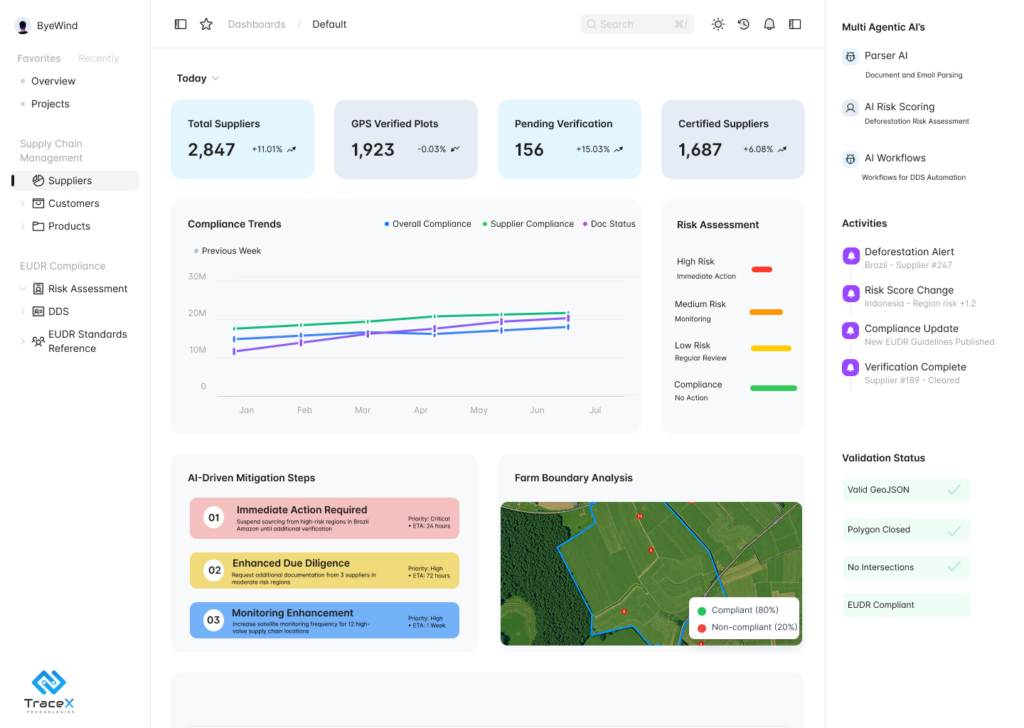Image resolution: width=1024 pixels, height=728 pixels.
Task: Click the Immediate Action Required card
Action: tap(324, 519)
